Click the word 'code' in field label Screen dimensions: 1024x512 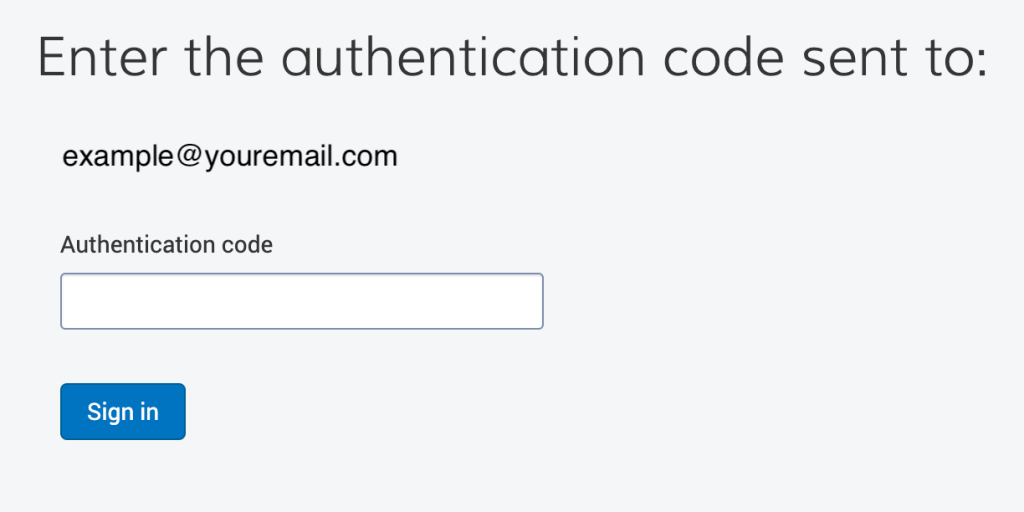pyautogui.click(x=247, y=245)
